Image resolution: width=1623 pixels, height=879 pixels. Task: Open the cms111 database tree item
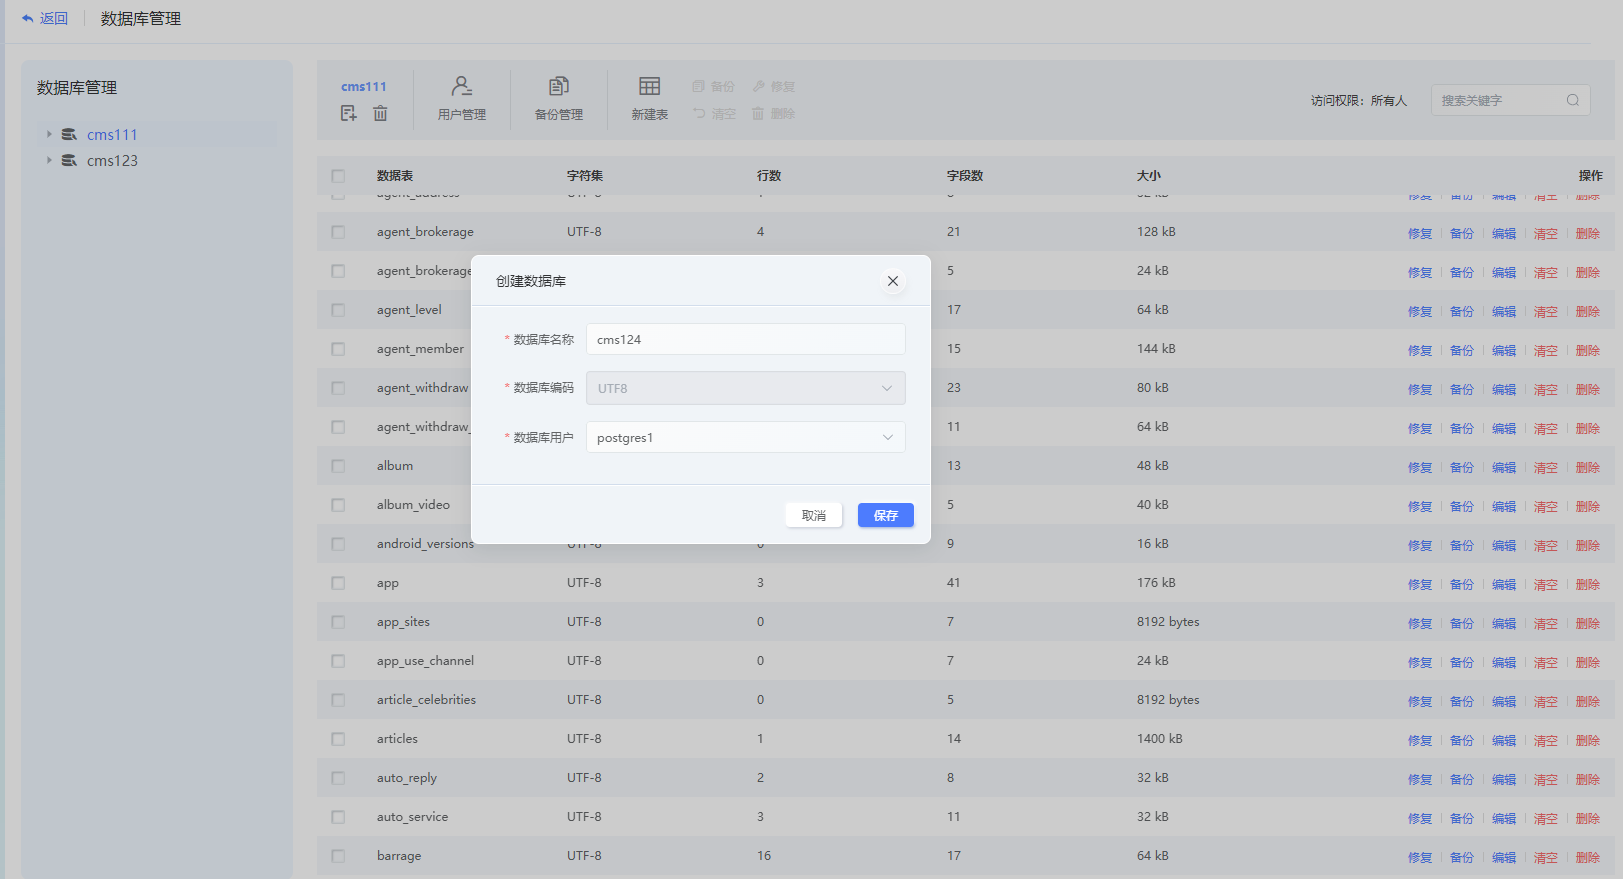tap(112, 134)
